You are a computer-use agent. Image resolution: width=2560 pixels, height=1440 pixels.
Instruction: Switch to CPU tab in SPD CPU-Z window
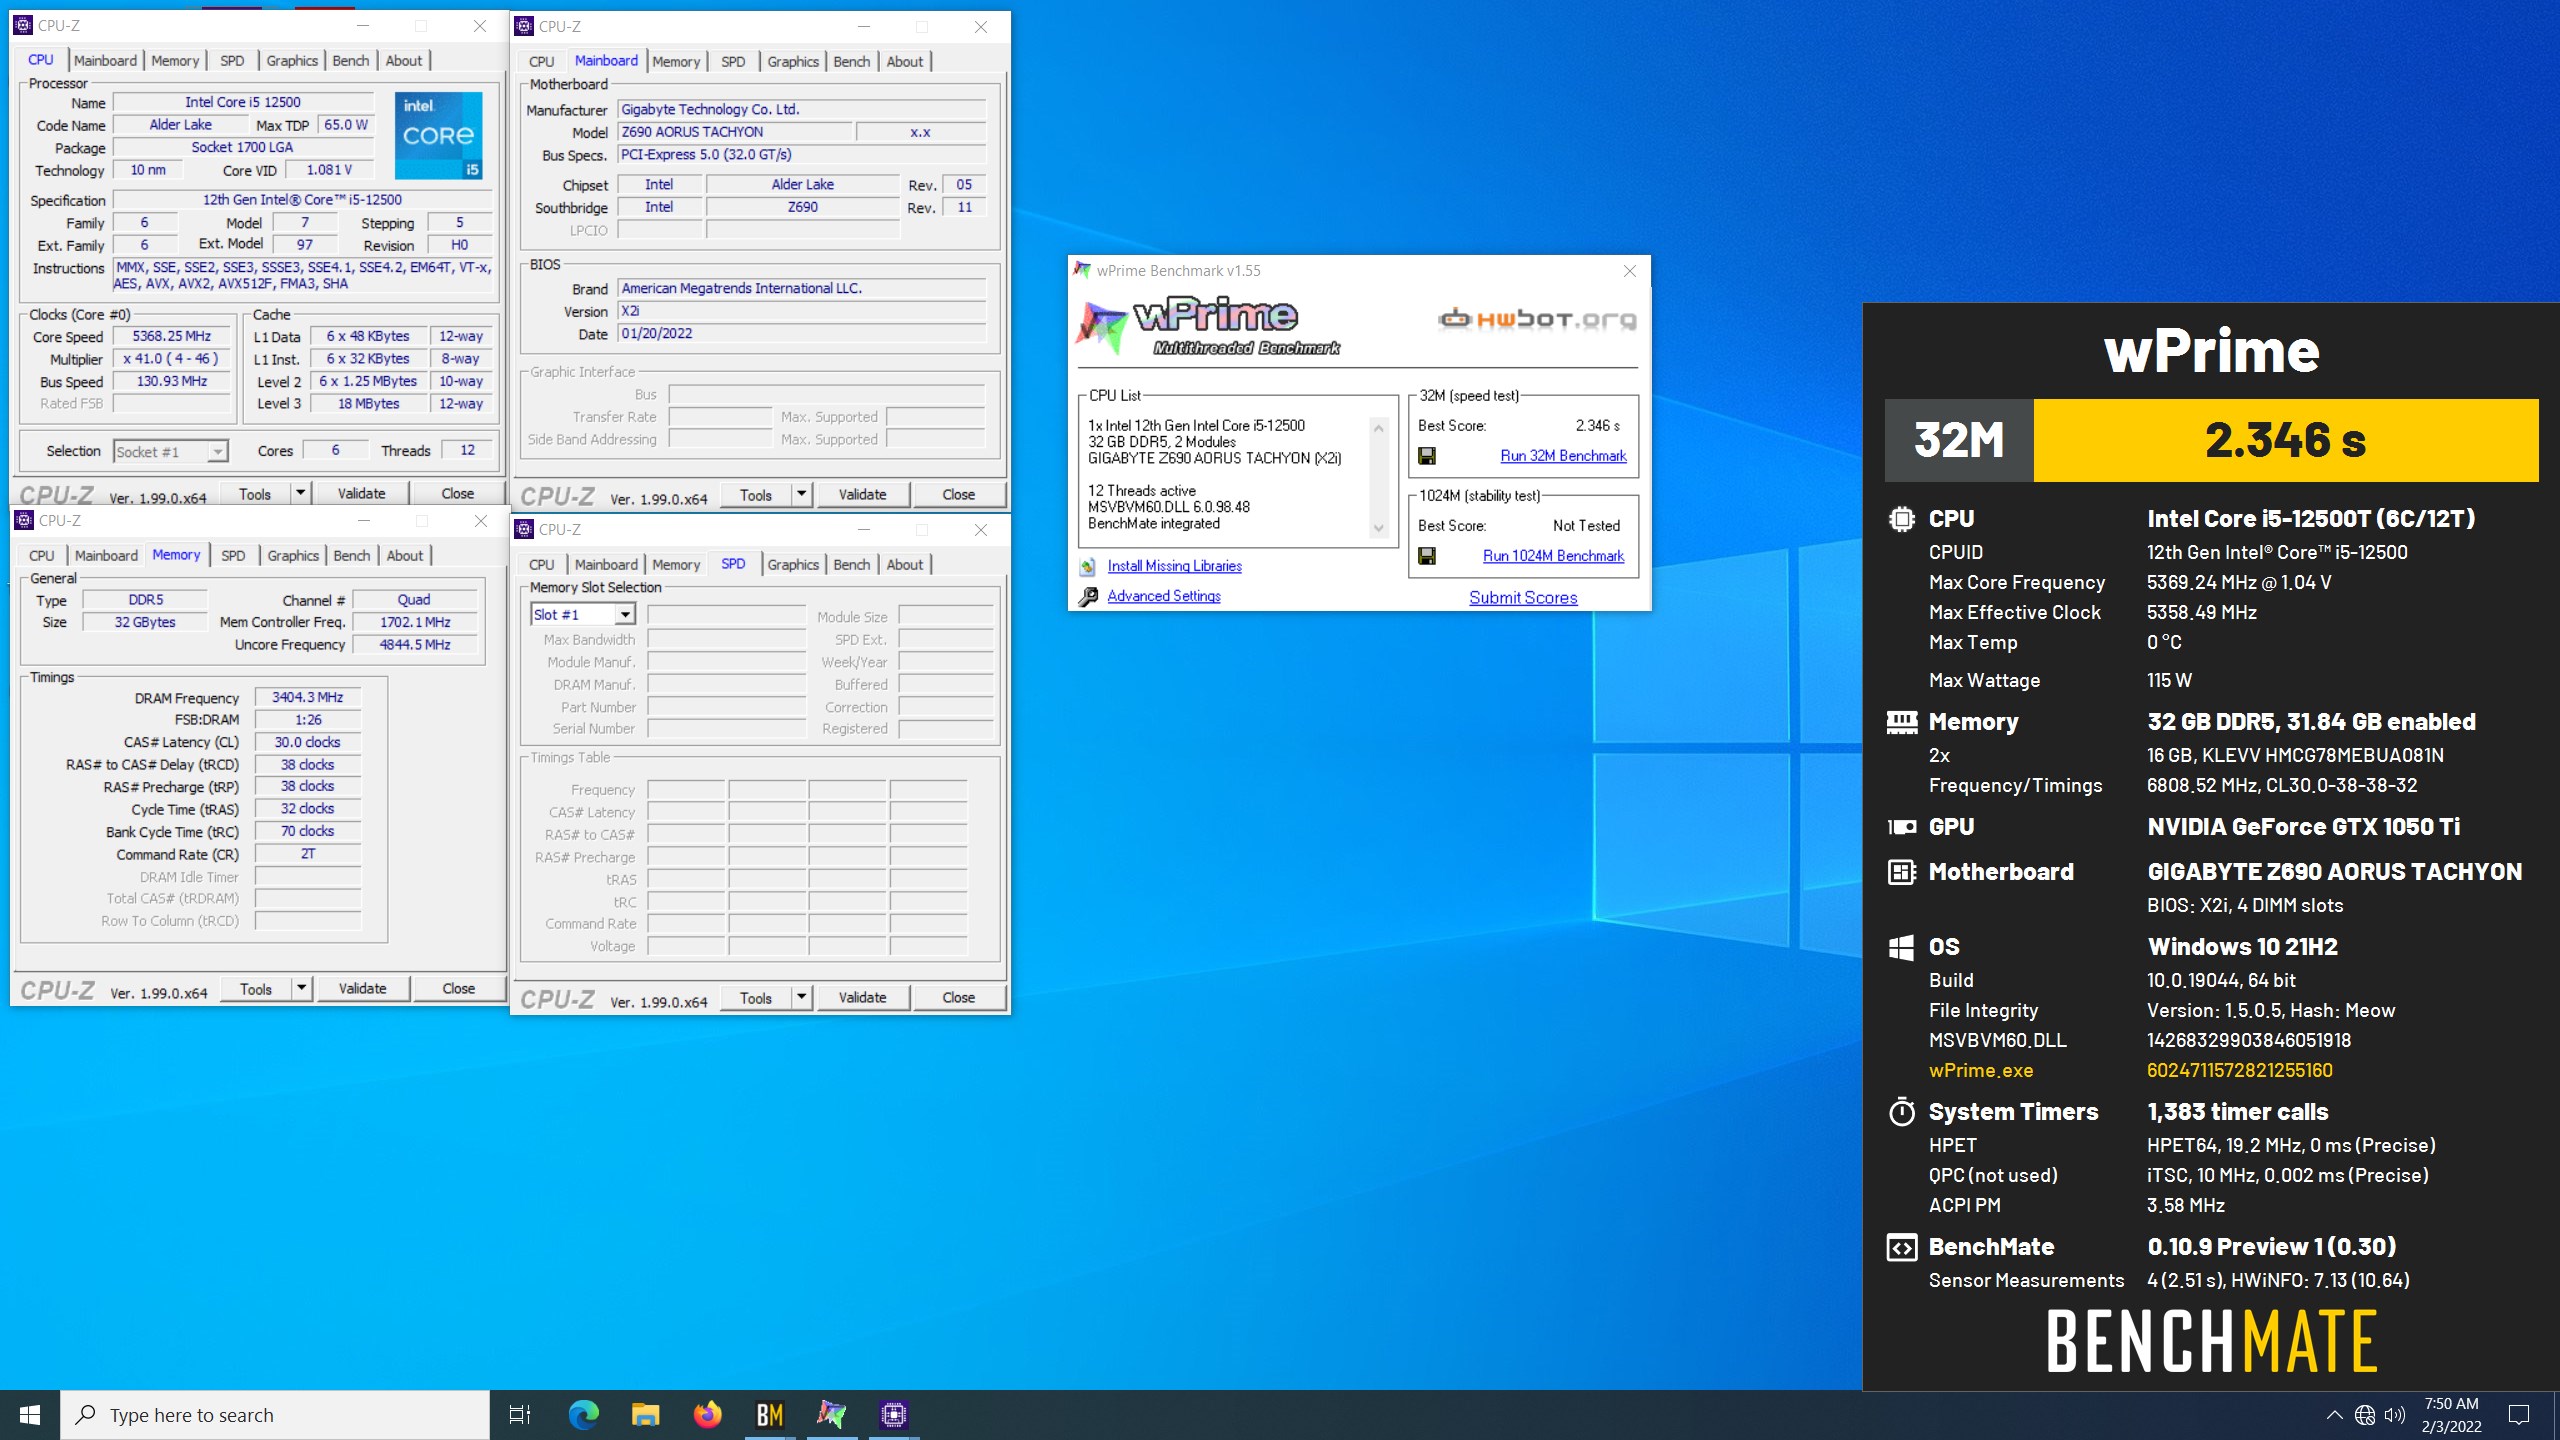pos(541,565)
